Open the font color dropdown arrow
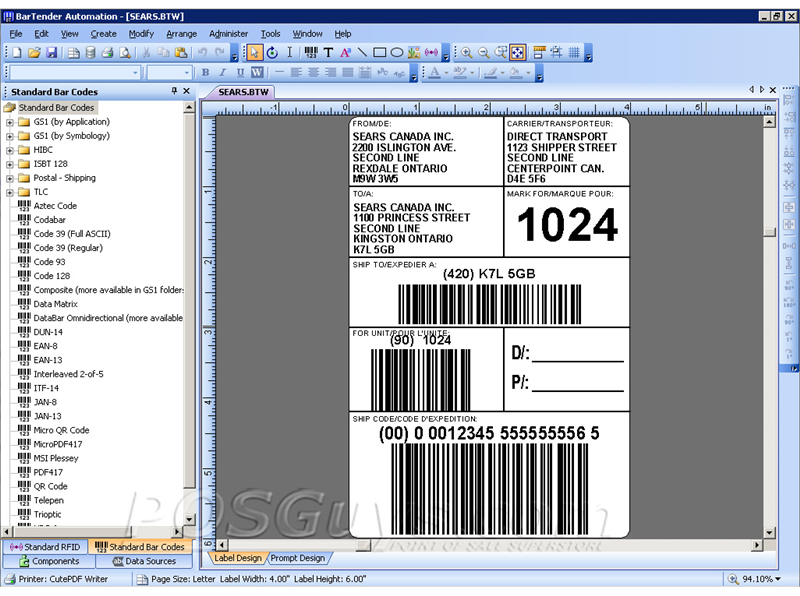Viewport: 800px width, 596px height. (447, 72)
